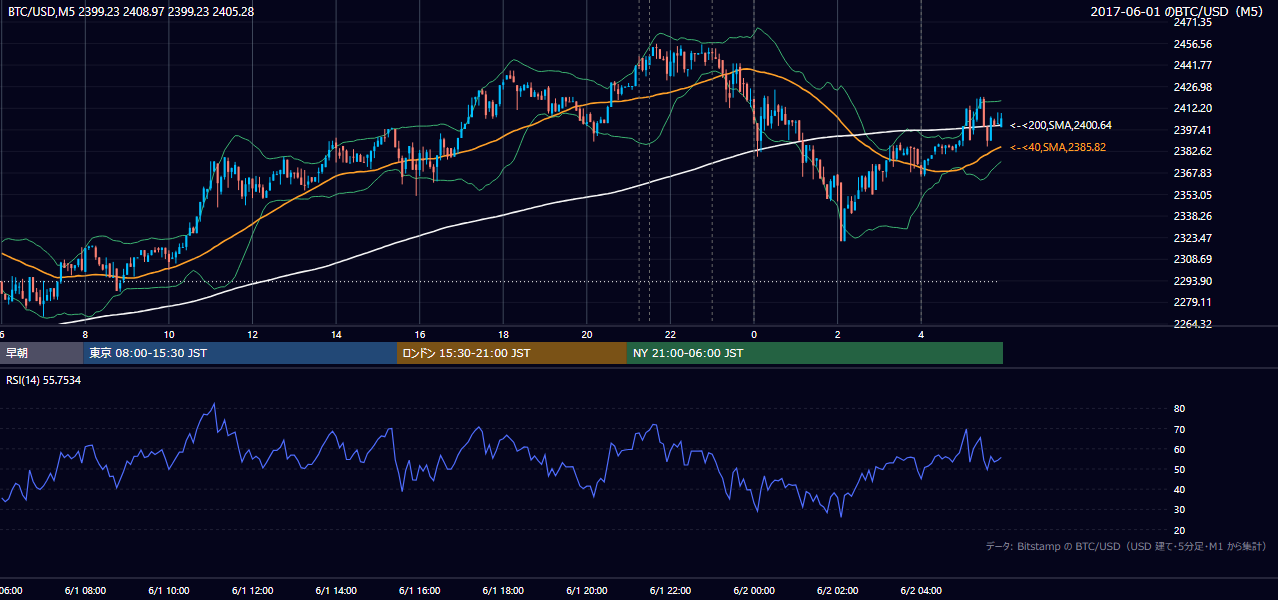1278x600 pixels.
Task: Click hour label 18 under price chart
Action: coord(504,334)
